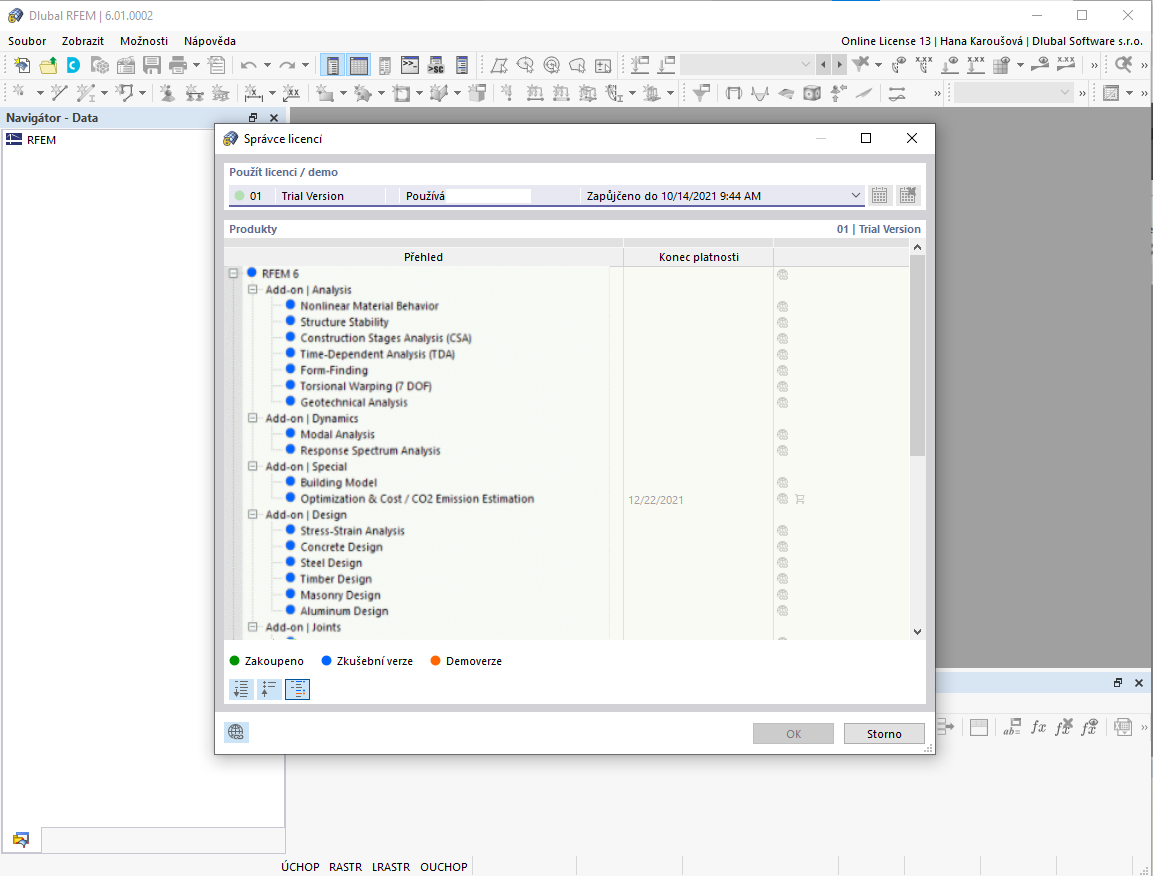Open the Soubor menu

(26, 41)
